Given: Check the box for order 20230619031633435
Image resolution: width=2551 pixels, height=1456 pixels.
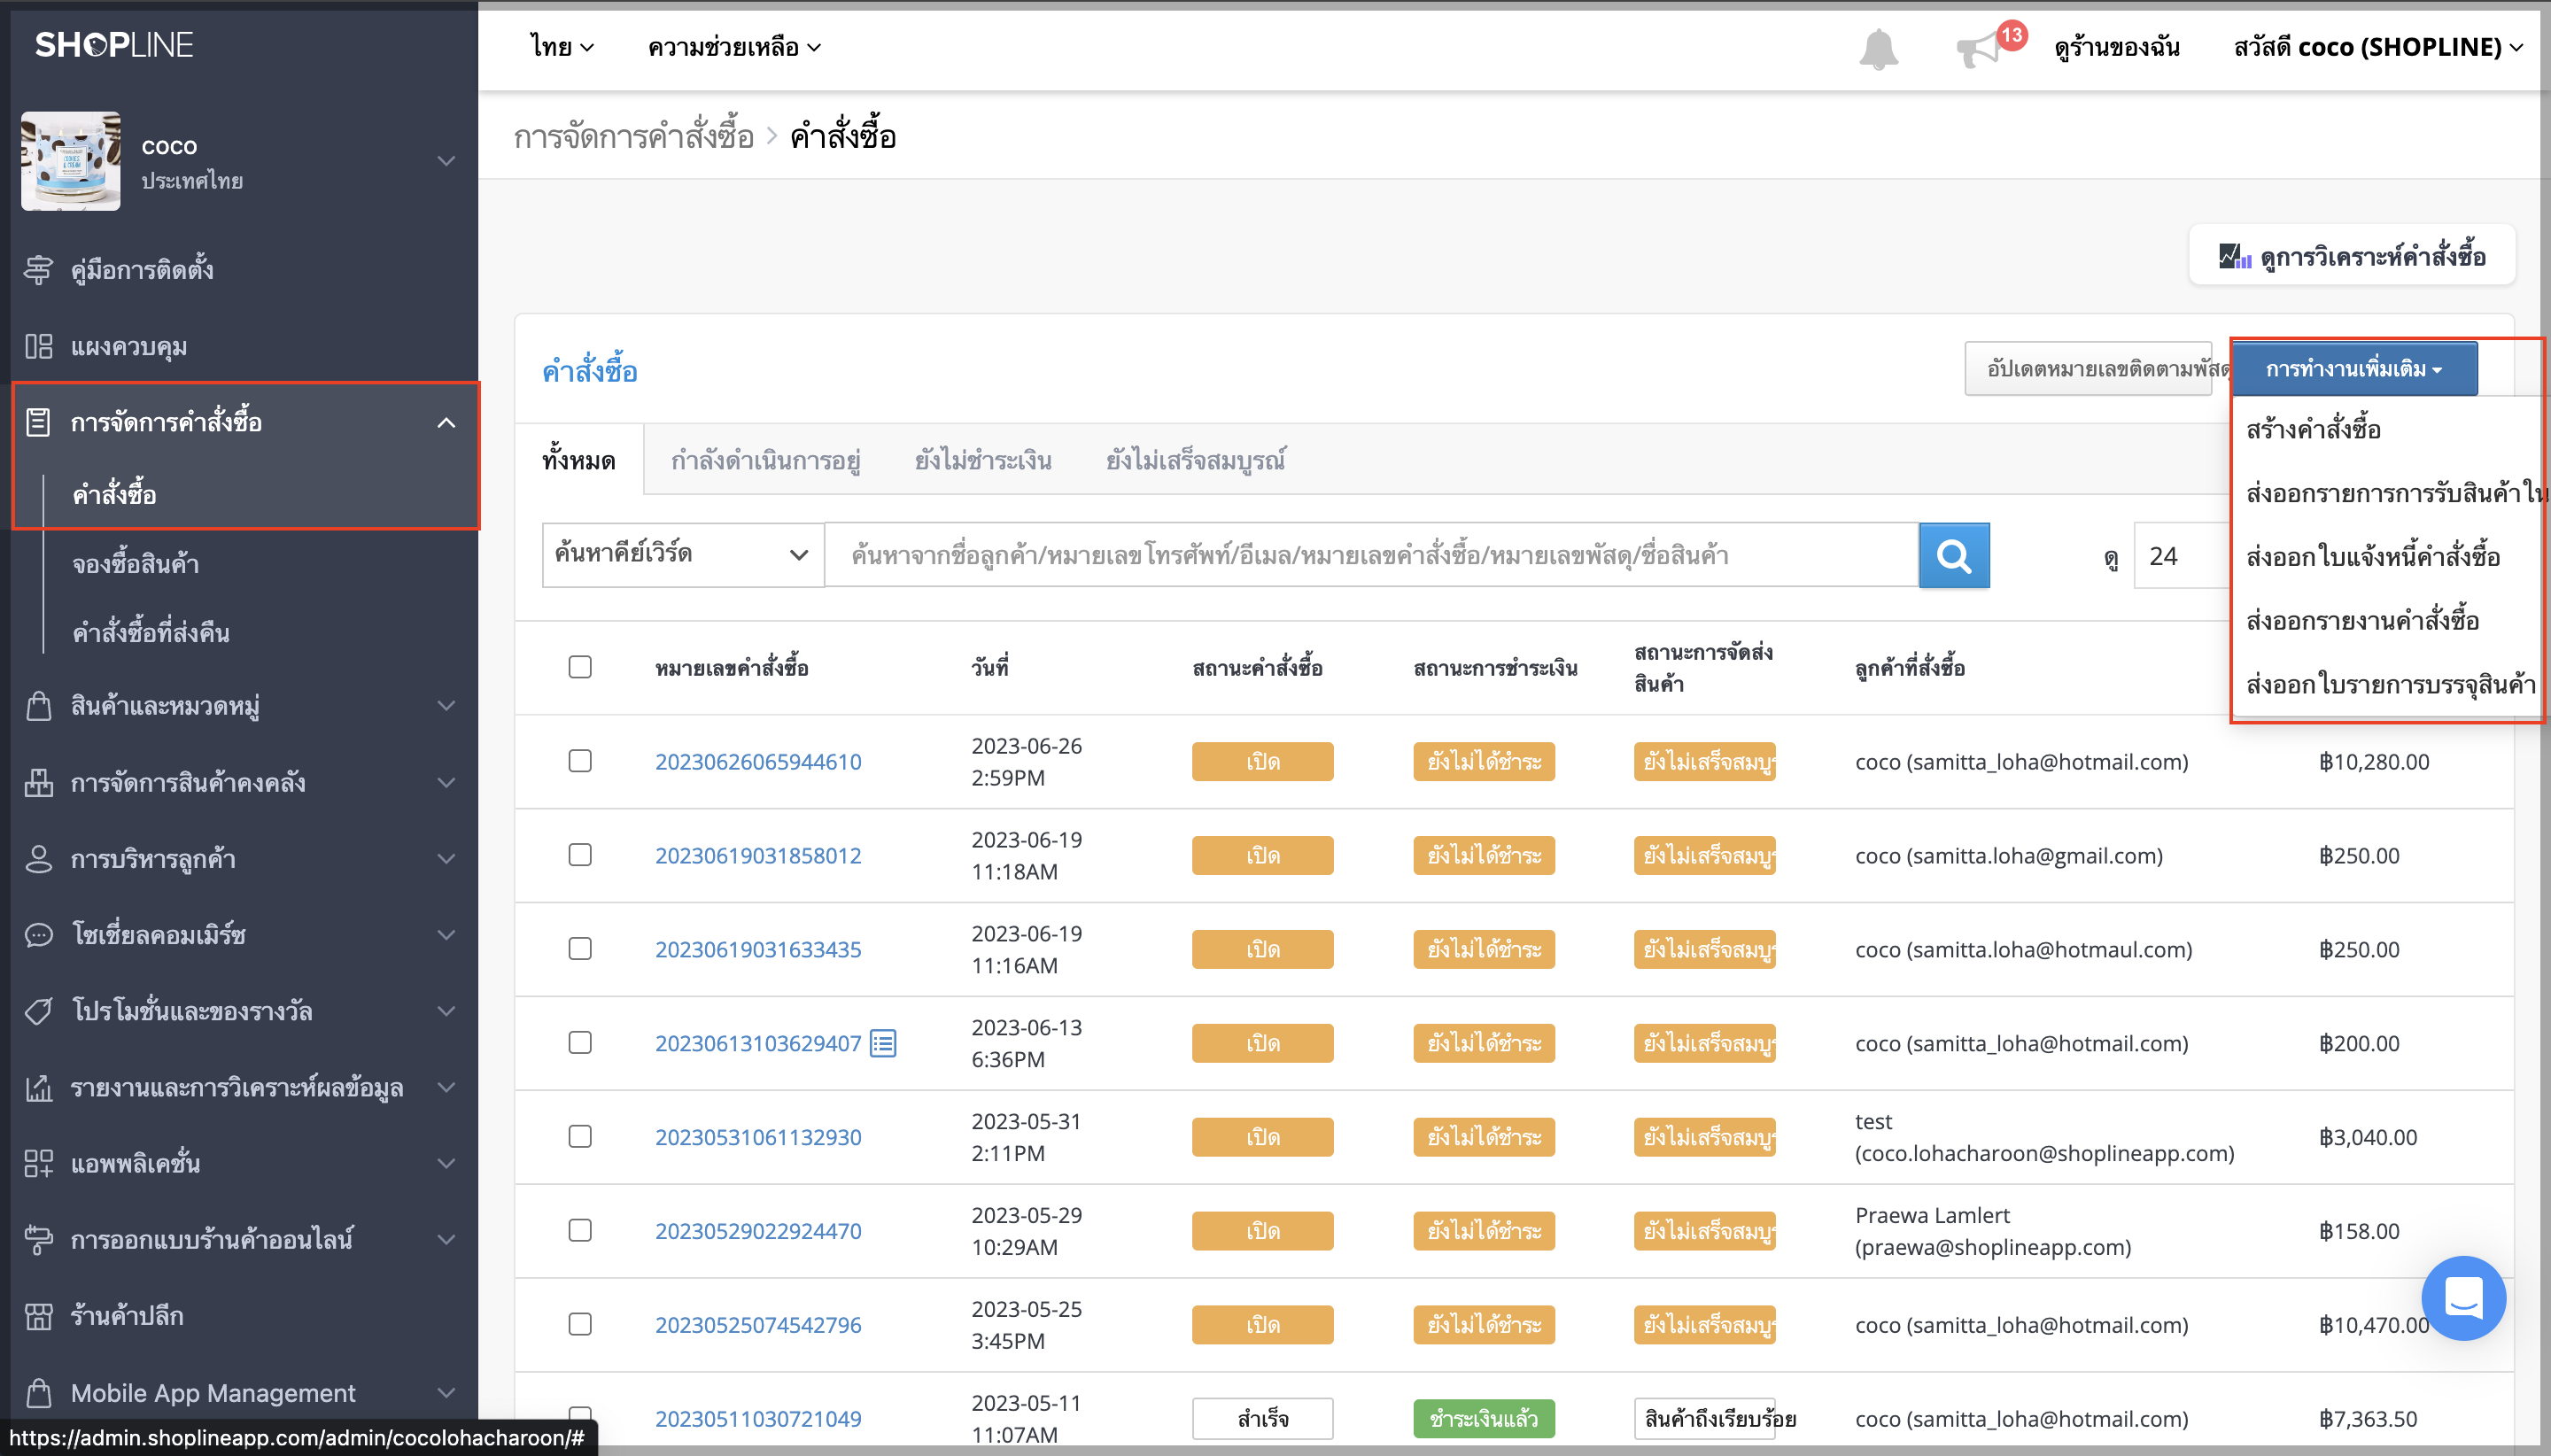Looking at the screenshot, I should [580, 949].
